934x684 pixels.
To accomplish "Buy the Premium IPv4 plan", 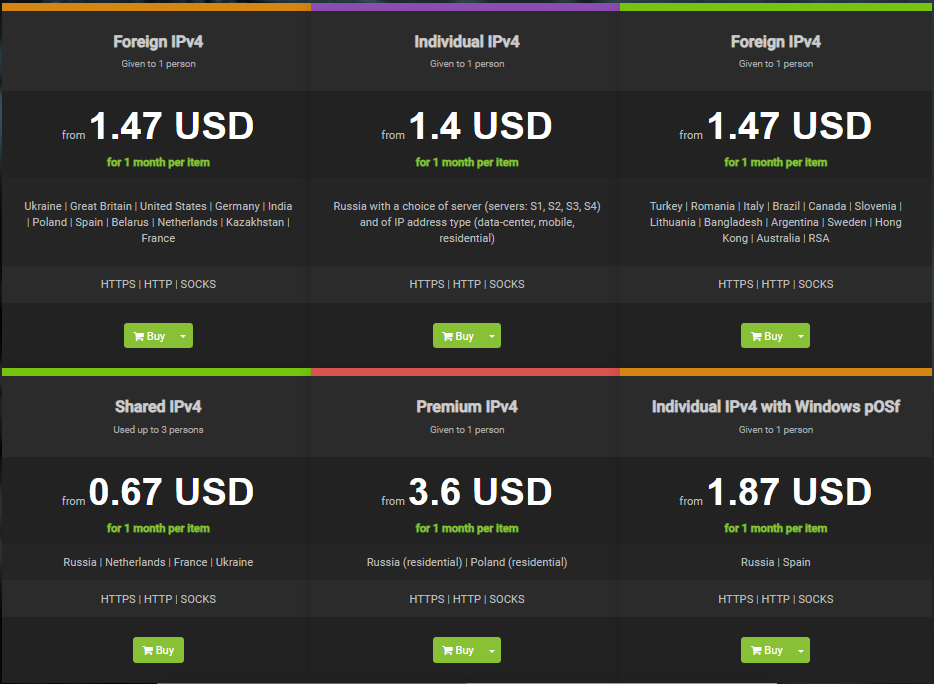I will [458, 650].
